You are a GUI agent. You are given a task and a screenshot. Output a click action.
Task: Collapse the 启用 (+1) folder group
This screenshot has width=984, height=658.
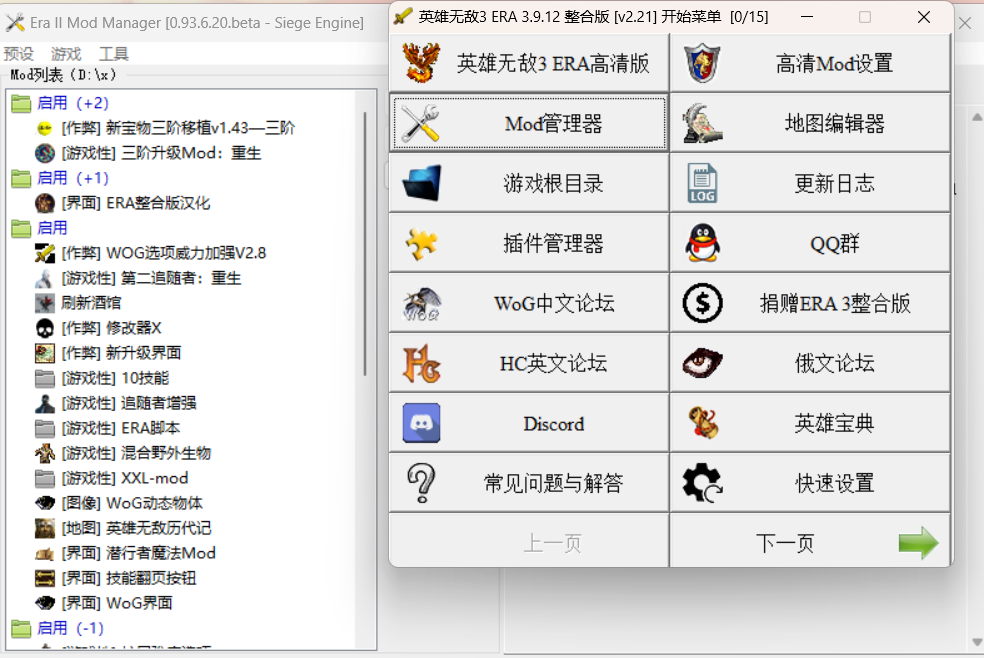[x=21, y=179]
